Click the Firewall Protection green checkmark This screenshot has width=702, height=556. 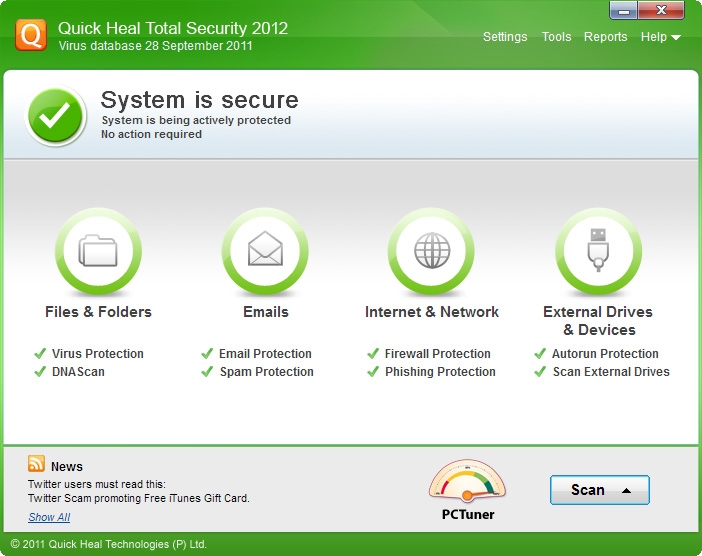point(373,354)
